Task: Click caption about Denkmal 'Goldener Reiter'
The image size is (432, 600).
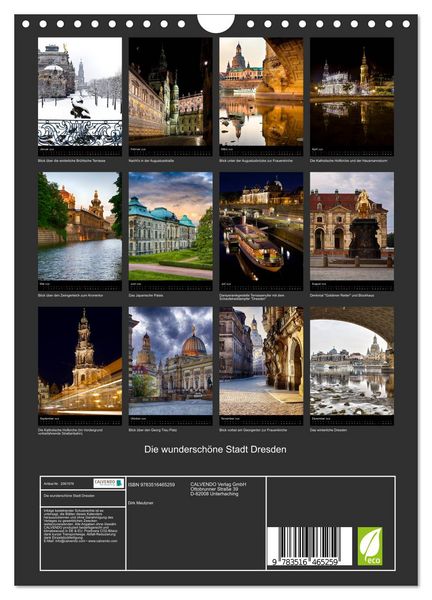Action: tap(342, 295)
